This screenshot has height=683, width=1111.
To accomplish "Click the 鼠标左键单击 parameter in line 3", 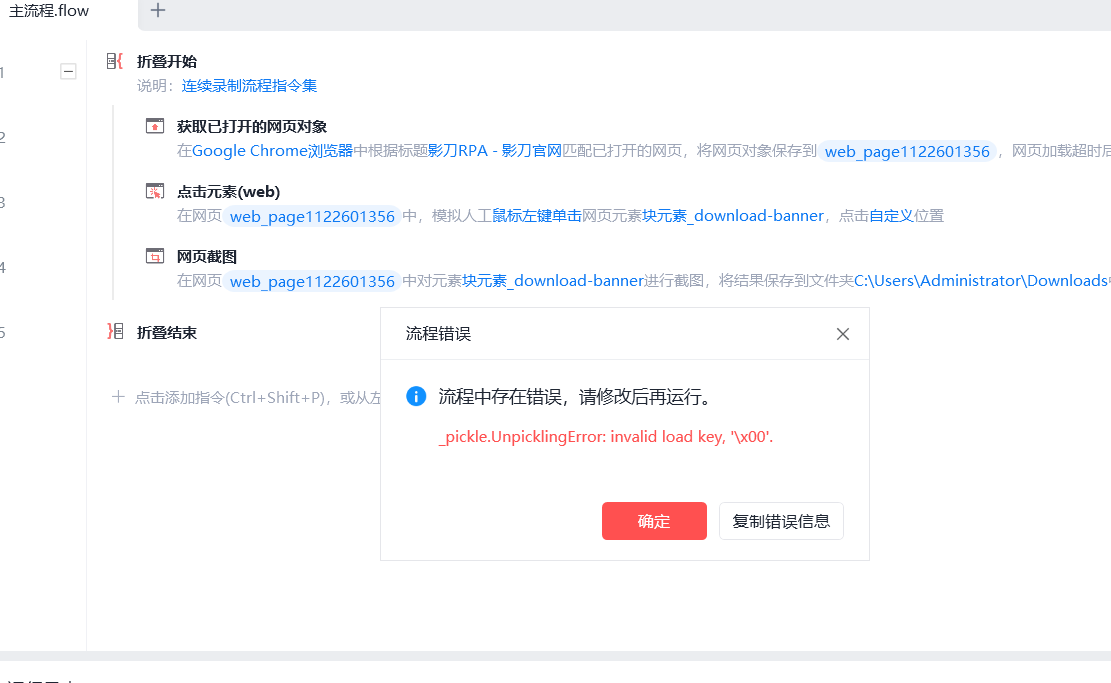I will (536, 215).
